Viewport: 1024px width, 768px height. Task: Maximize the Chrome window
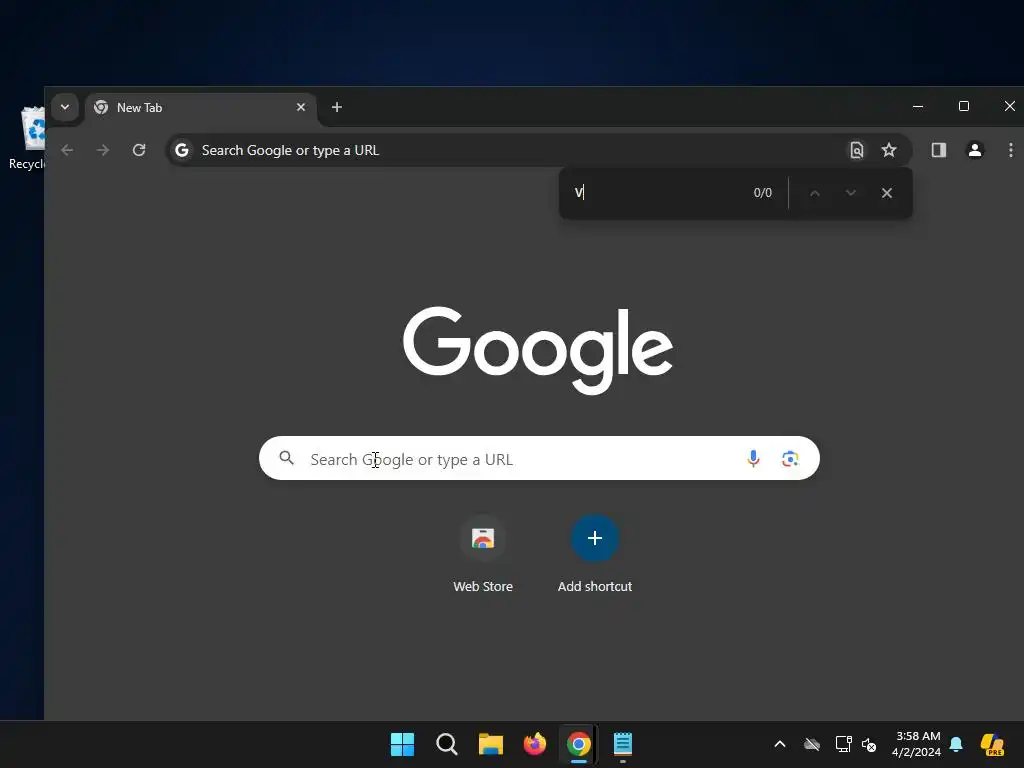964,106
